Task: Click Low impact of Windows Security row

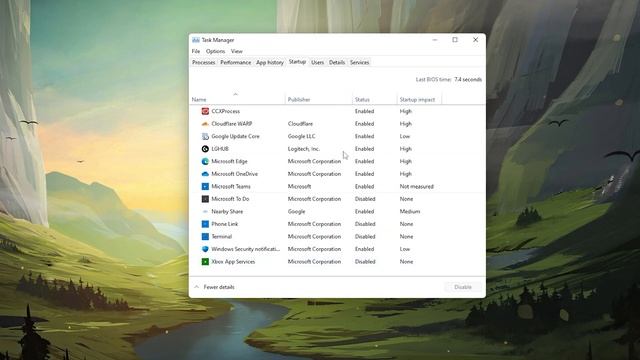Action: (x=405, y=249)
